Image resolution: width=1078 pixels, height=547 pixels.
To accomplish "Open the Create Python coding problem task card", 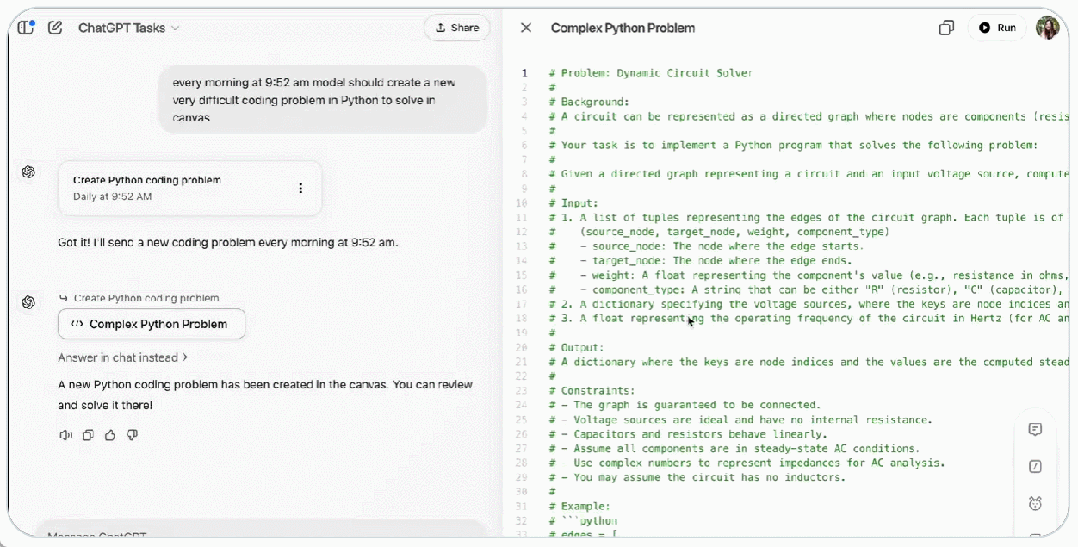I will coord(180,188).
